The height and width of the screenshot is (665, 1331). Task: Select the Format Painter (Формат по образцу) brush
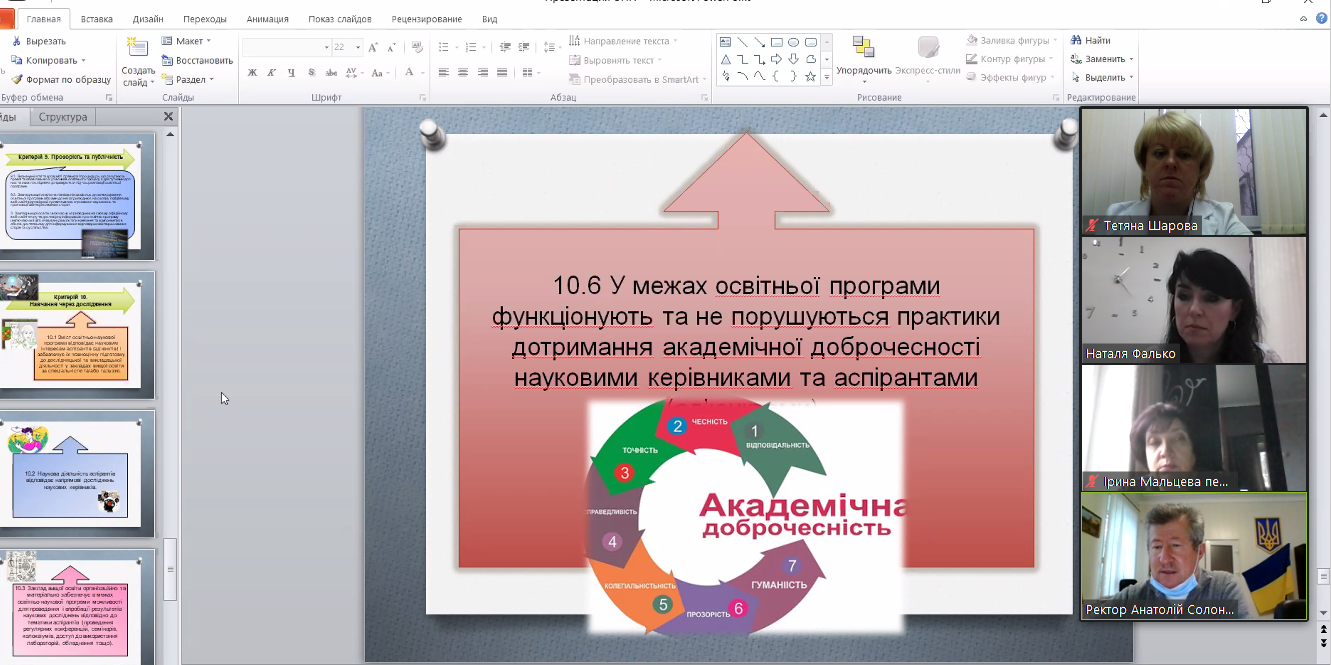pyautogui.click(x=17, y=79)
